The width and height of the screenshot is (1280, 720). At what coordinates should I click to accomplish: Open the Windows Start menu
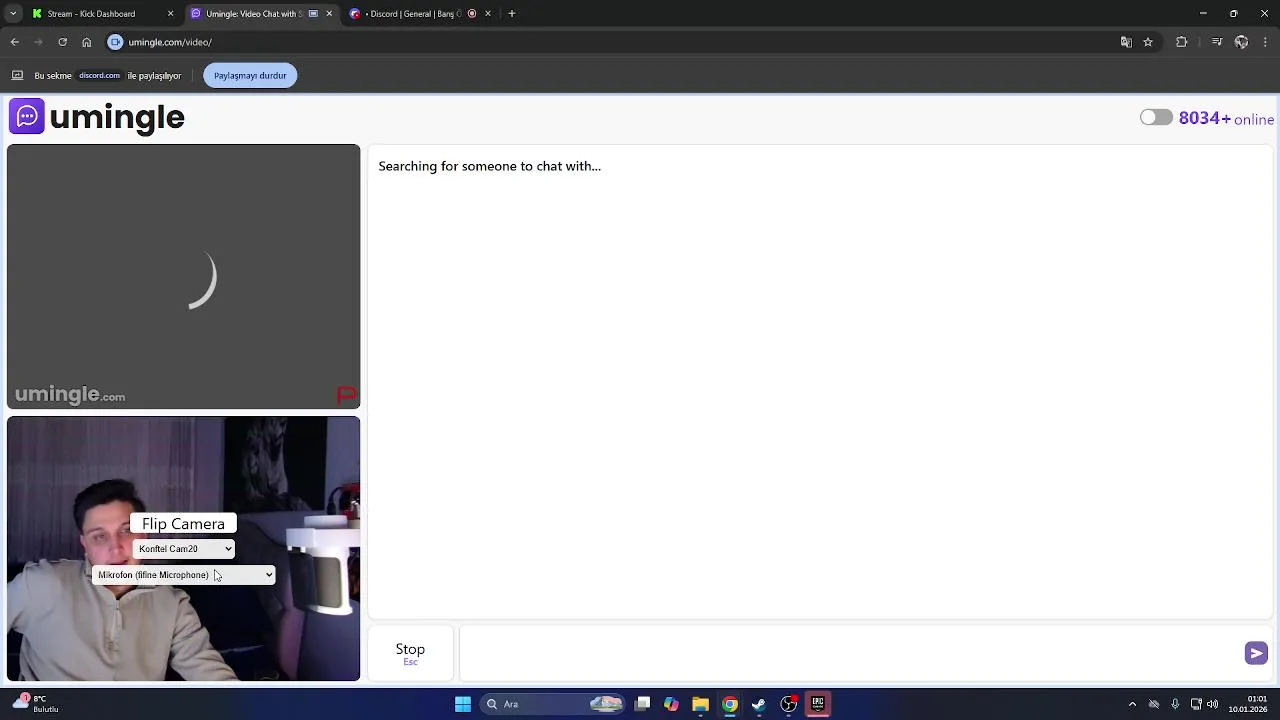463,704
